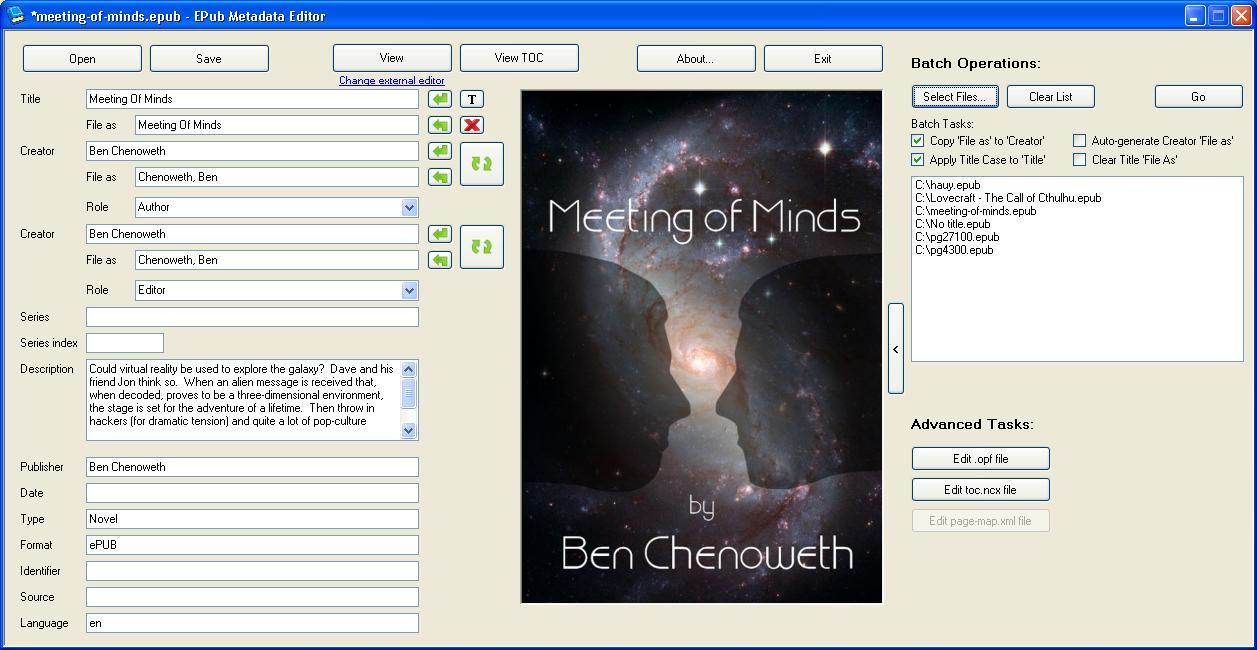This screenshot has height=650, width=1257.
Task: View the book's table of contents
Action: (x=519, y=58)
